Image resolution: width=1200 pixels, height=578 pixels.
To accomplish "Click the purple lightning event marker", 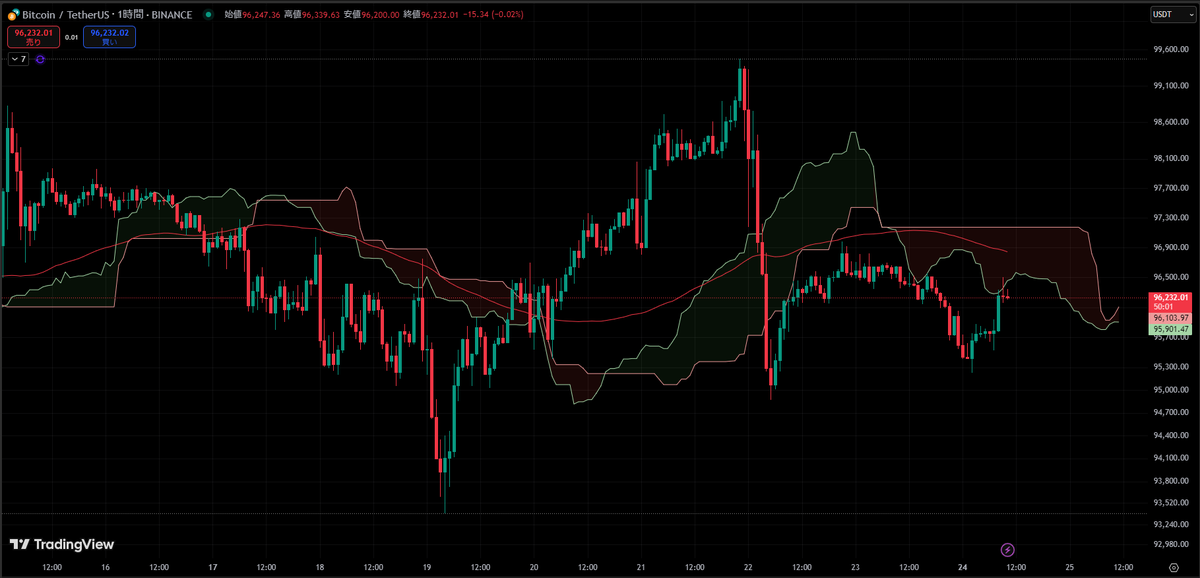I will (1008, 549).
